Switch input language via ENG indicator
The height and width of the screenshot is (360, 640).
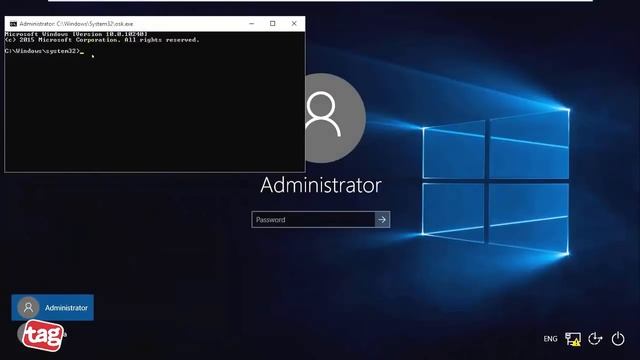pos(550,339)
